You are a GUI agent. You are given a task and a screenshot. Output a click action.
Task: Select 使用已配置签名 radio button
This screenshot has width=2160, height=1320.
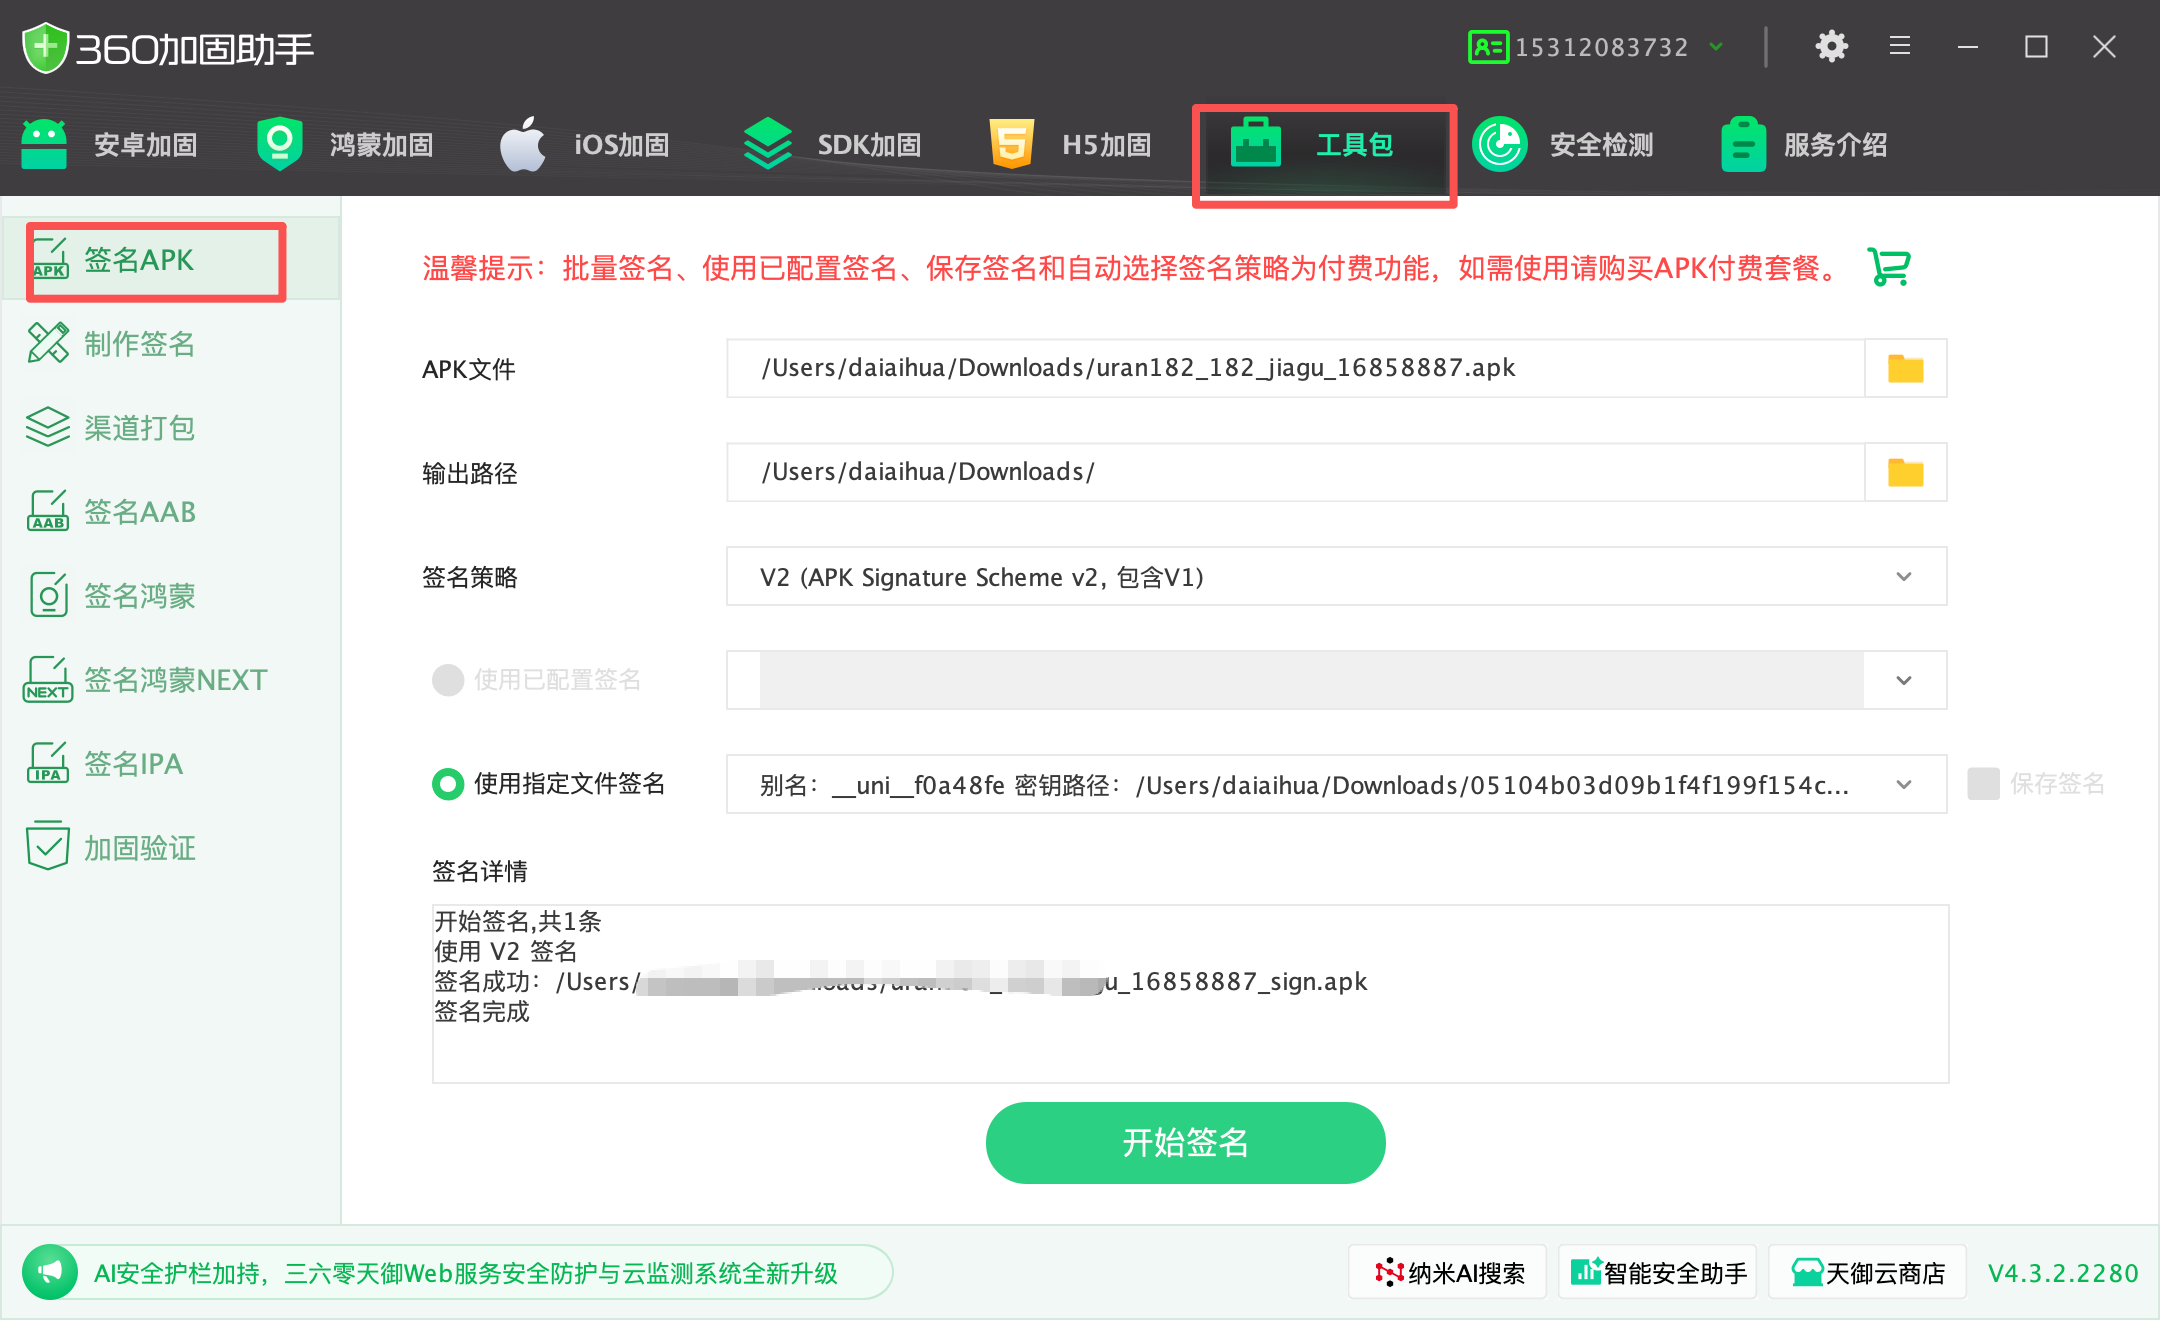[x=448, y=680]
